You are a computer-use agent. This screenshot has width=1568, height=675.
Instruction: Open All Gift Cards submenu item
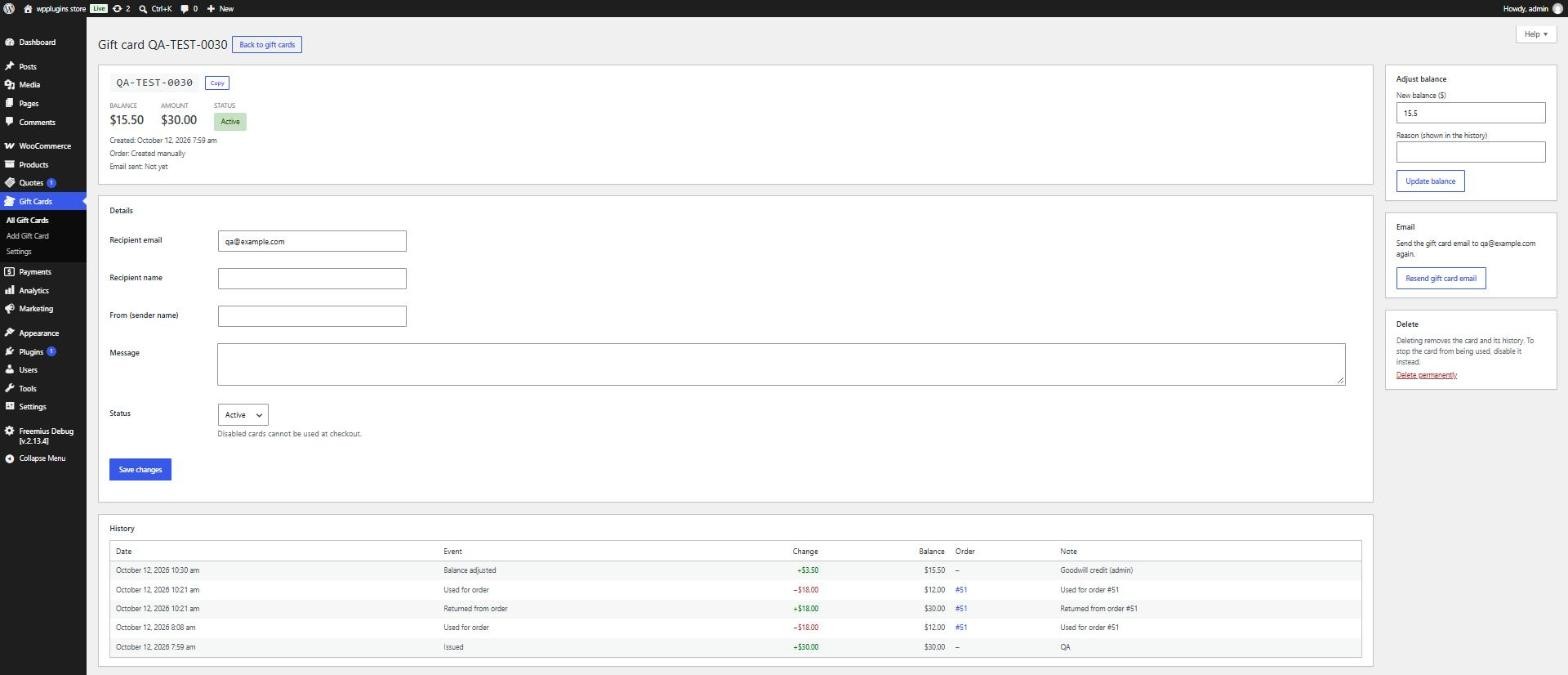coord(27,220)
